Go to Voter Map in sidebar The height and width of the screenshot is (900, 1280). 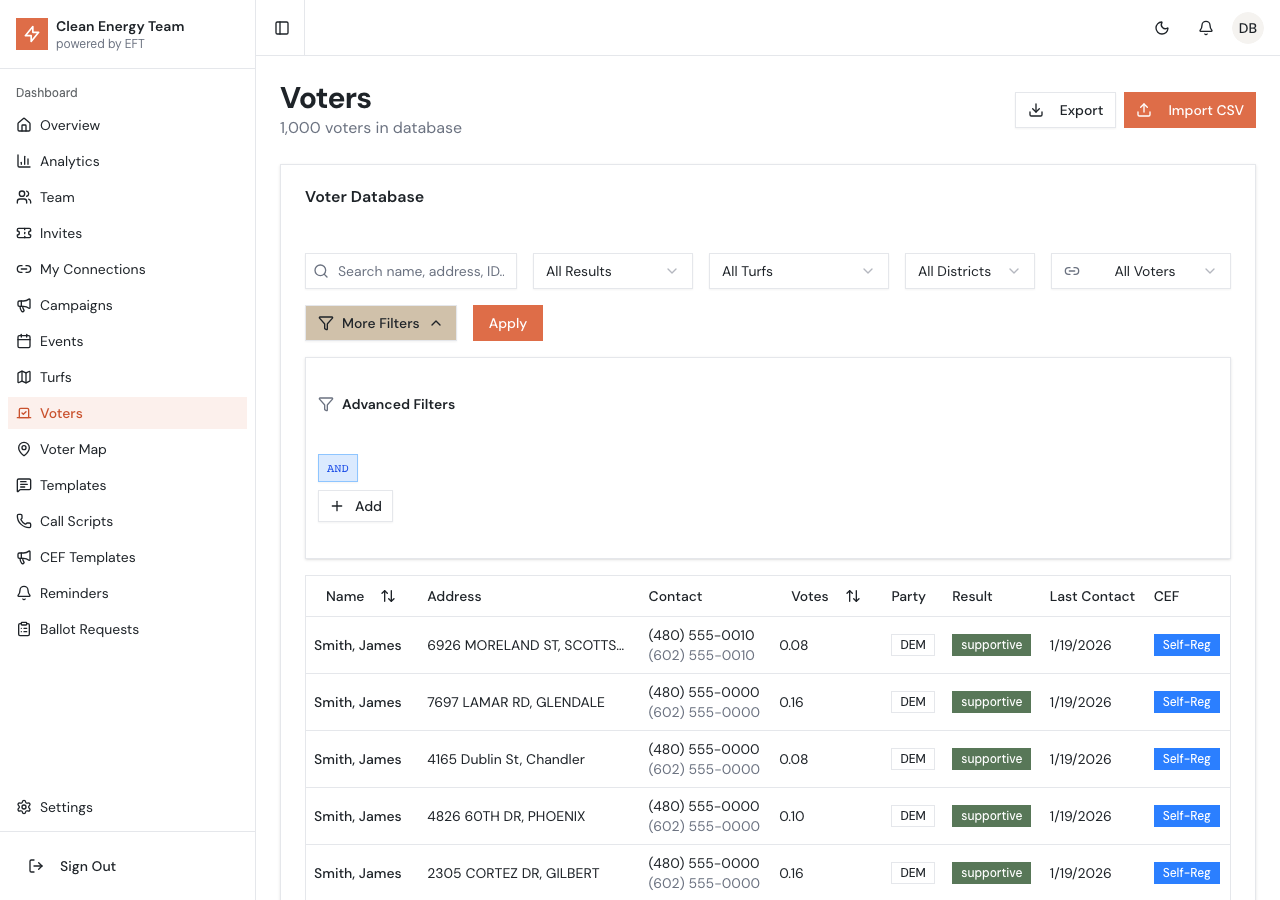click(73, 449)
